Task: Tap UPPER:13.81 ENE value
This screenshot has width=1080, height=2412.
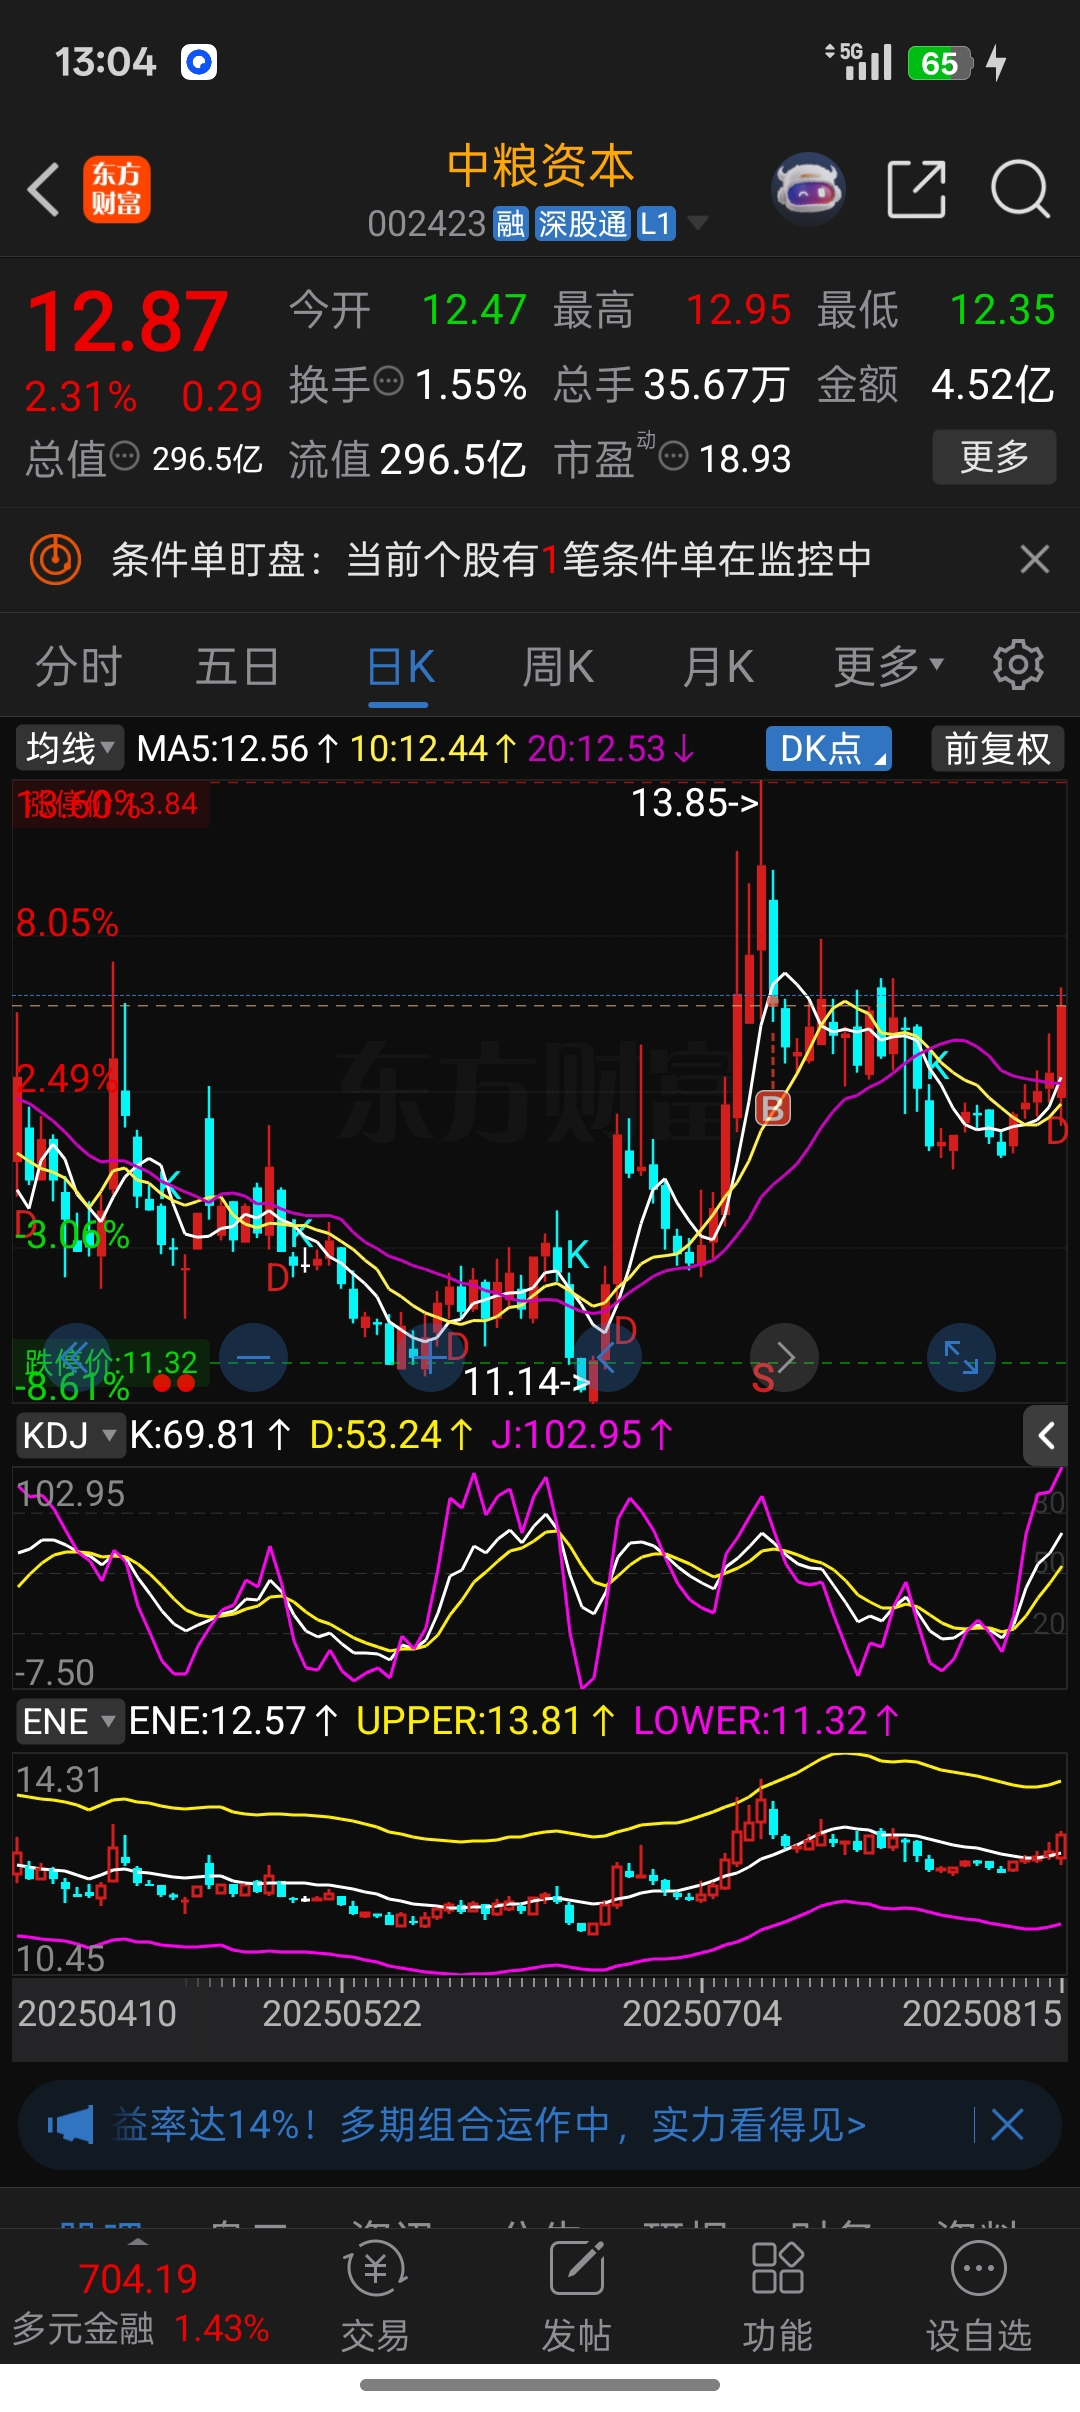Action: (485, 1721)
